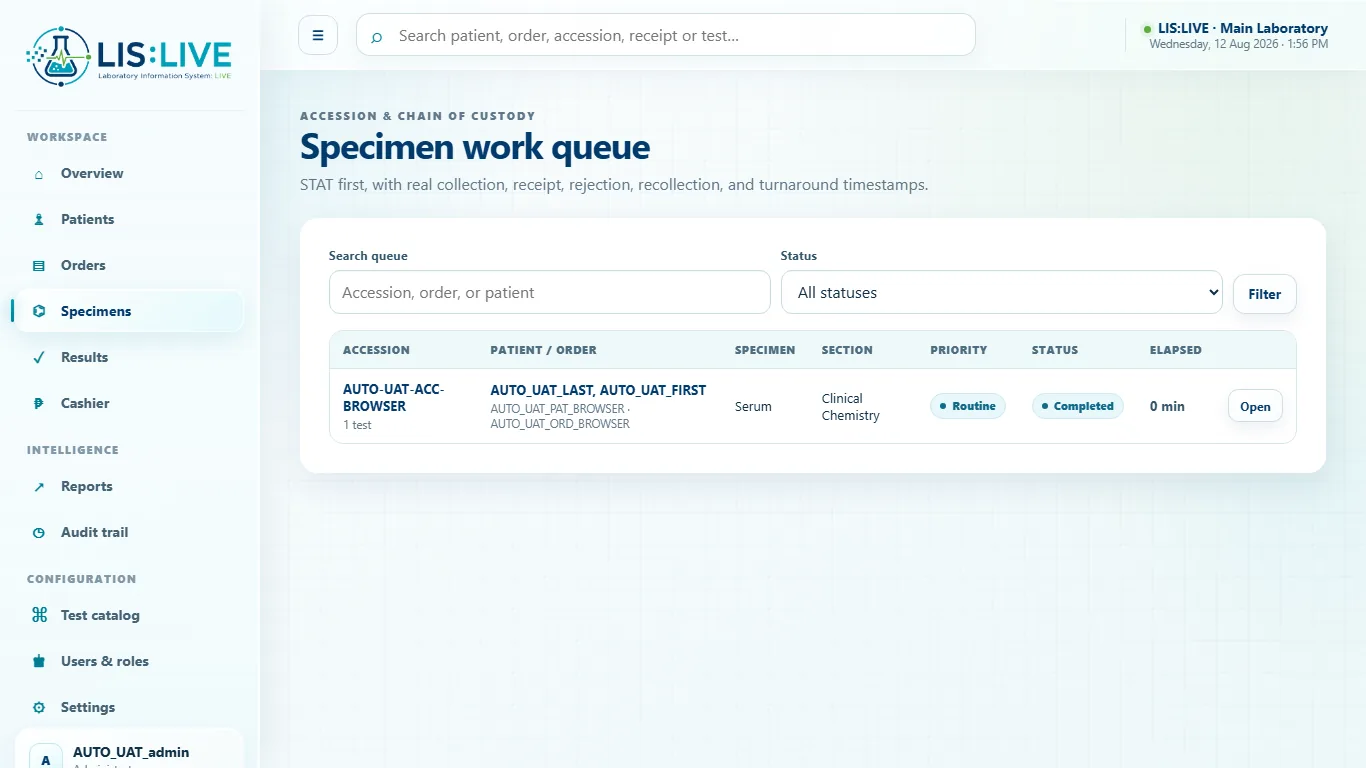Screen dimensions: 1366x768
Task: Open the Overview menu item
Action: click(128, 174)
